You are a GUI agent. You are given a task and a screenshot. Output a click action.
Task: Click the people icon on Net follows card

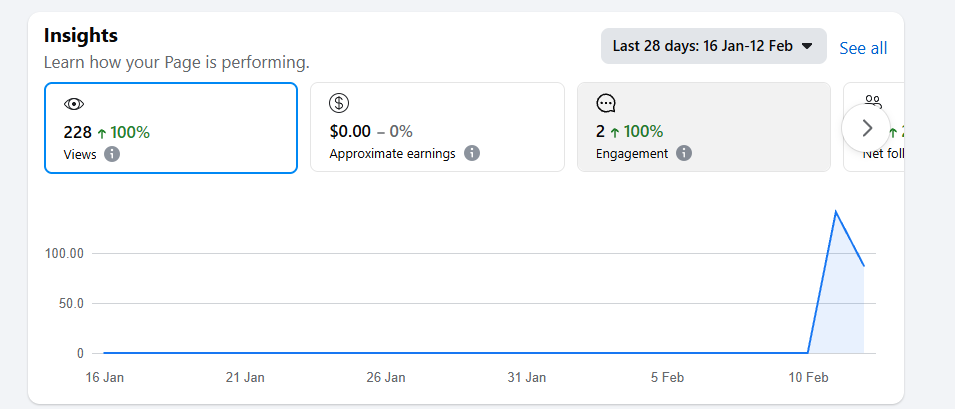(x=873, y=101)
